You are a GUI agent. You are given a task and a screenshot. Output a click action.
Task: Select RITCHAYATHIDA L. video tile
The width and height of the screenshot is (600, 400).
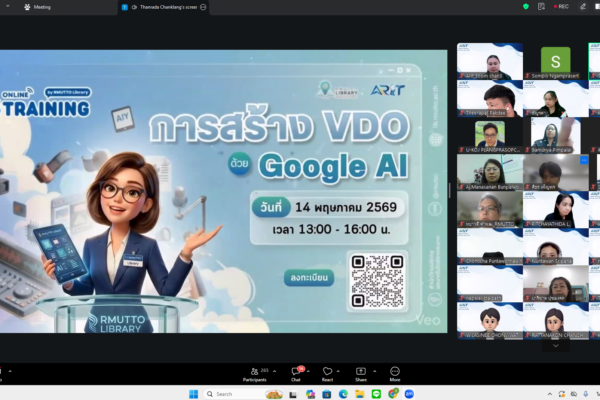[x=556, y=209]
